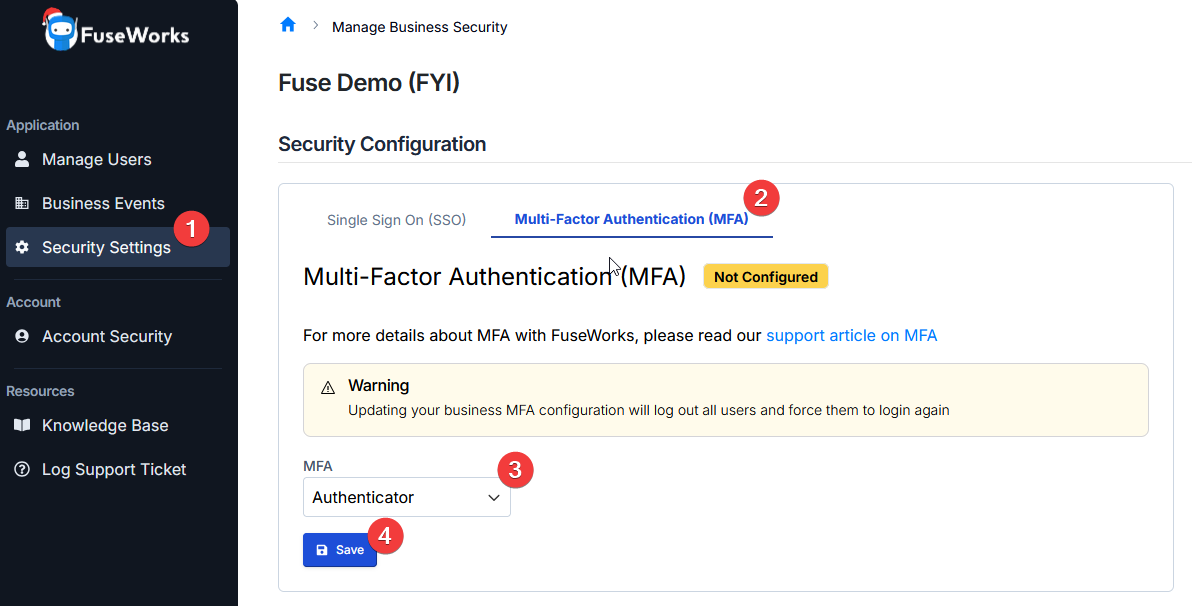Click the chevron on the Authenticator selector

pos(493,497)
